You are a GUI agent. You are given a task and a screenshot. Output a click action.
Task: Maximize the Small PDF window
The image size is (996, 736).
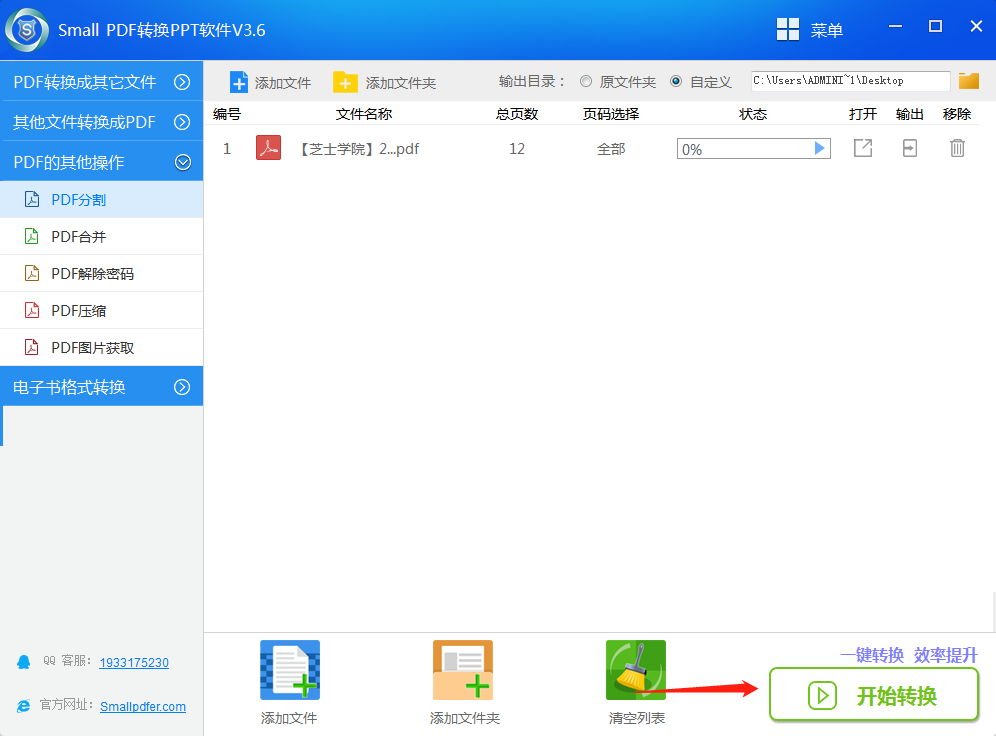[x=935, y=26]
